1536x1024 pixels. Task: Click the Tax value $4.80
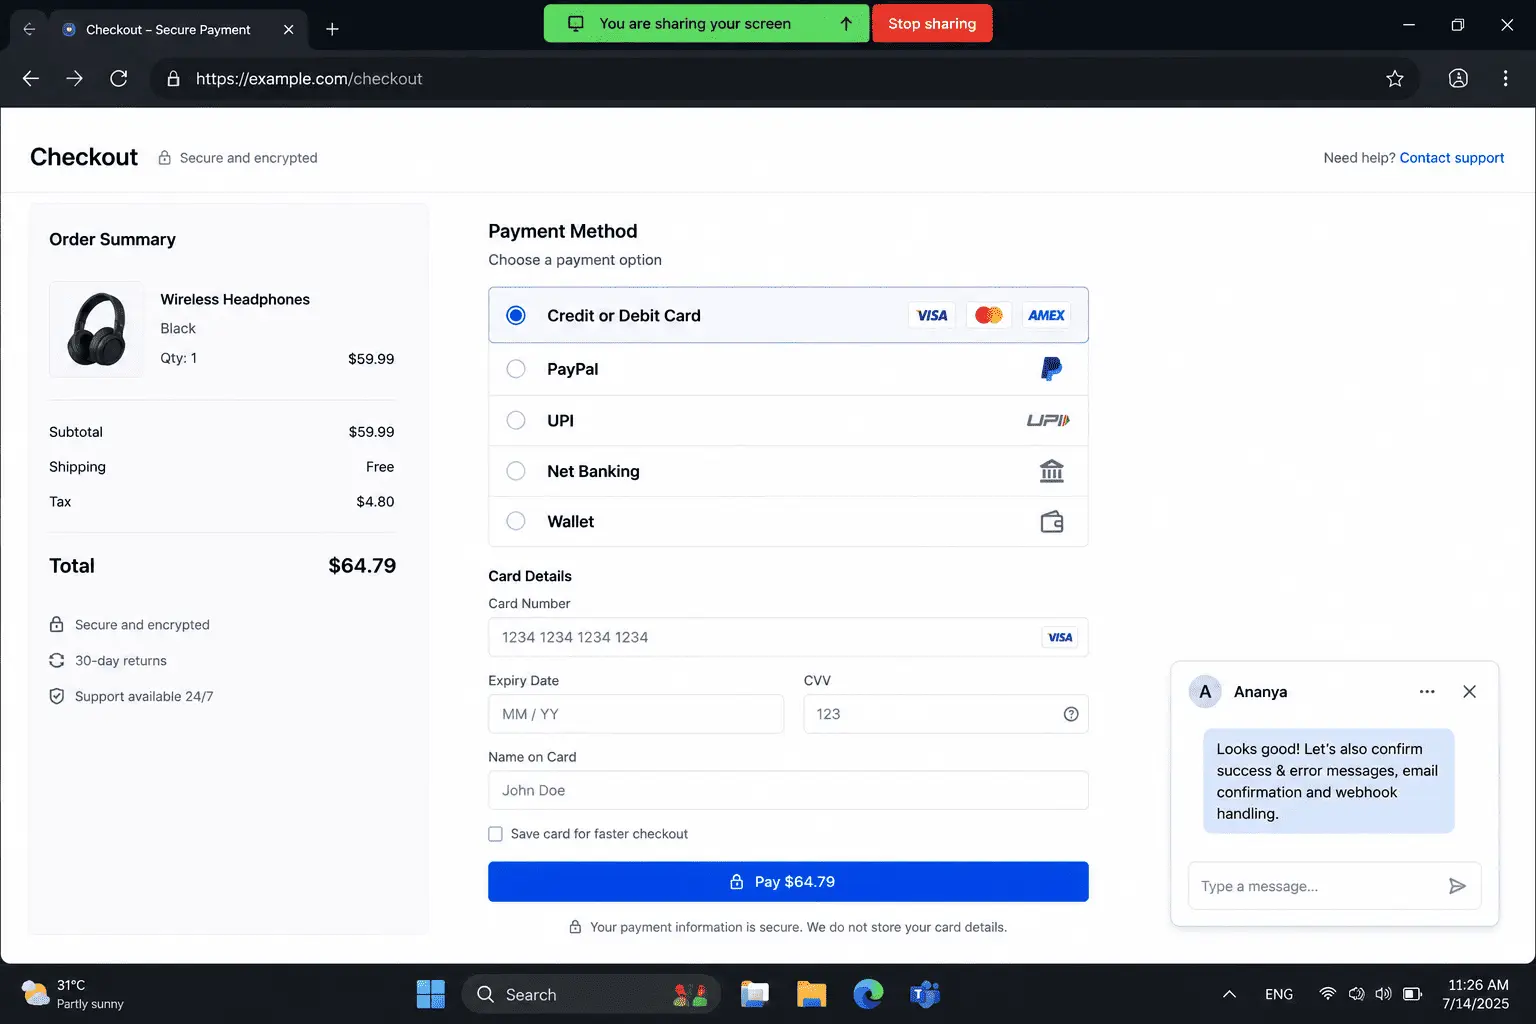[375, 502]
